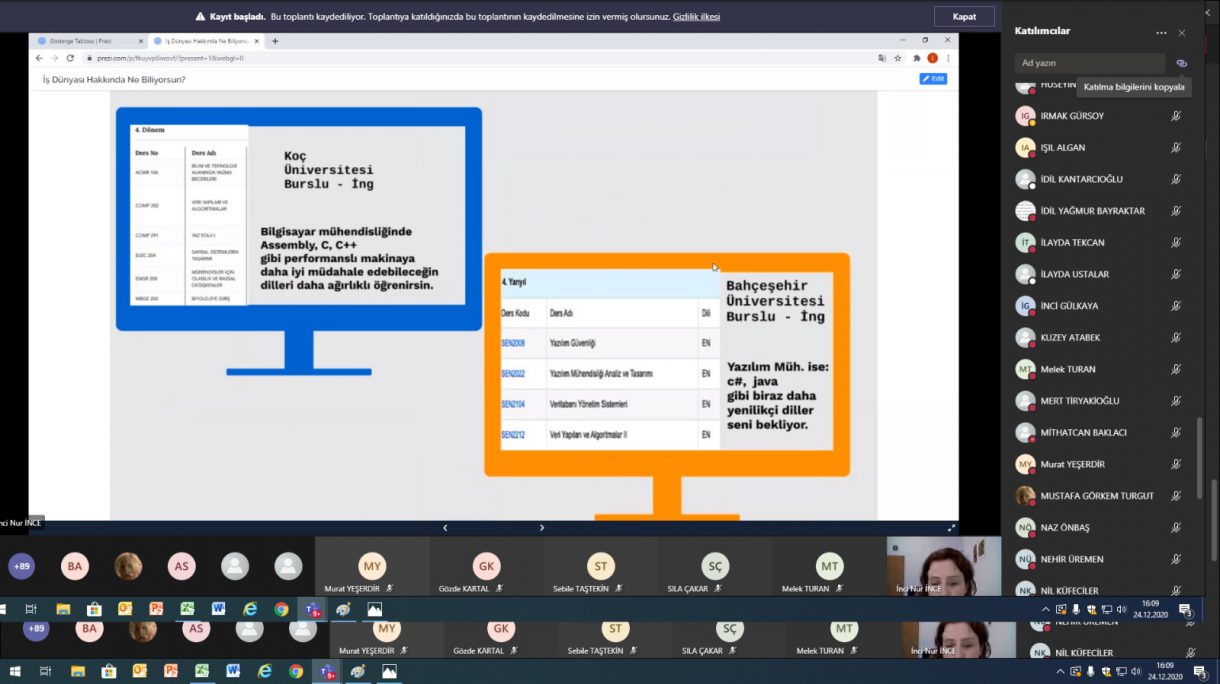Click the muted mic icon beside KUZEY ATABEK
The height and width of the screenshot is (684, 1220).
pyautogui.click(x=1177, y=338)
